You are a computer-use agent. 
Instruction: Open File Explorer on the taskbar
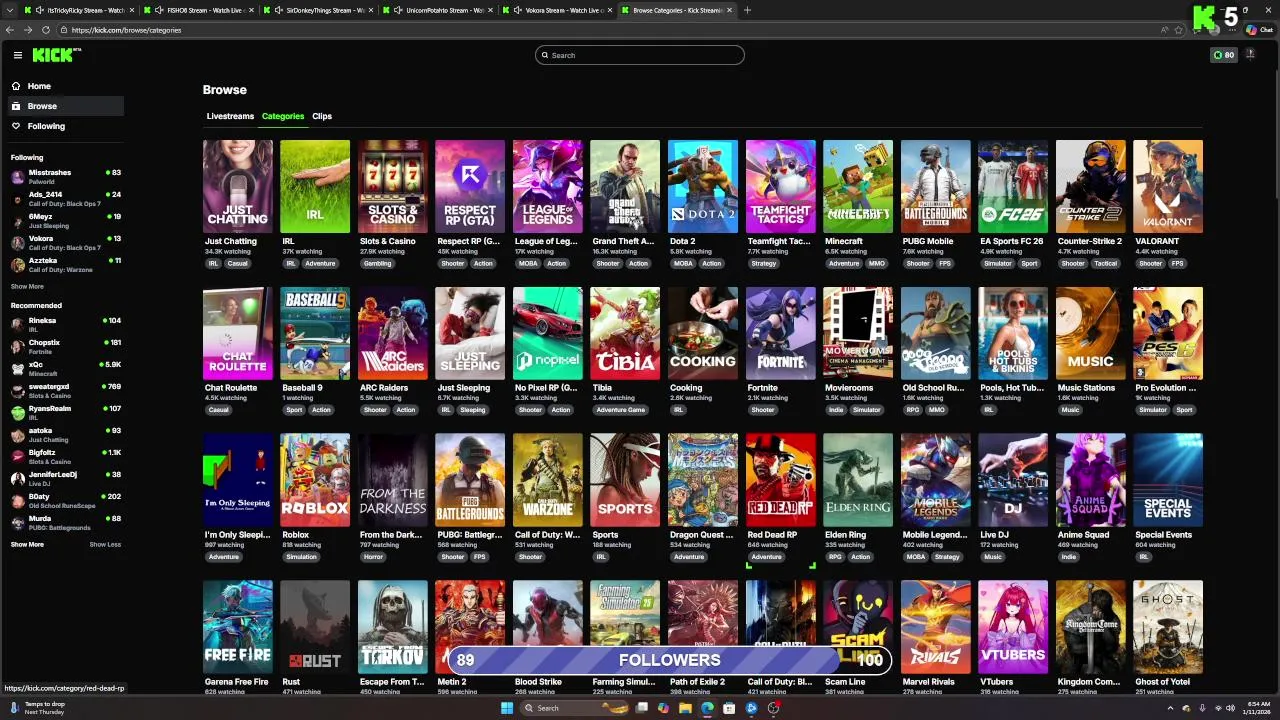click(x=685, y=708)
